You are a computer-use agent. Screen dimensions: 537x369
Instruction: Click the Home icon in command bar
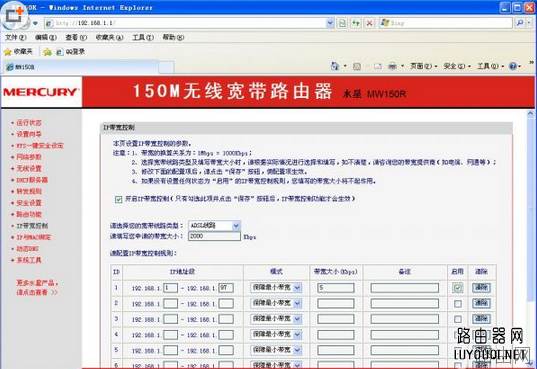335,66
